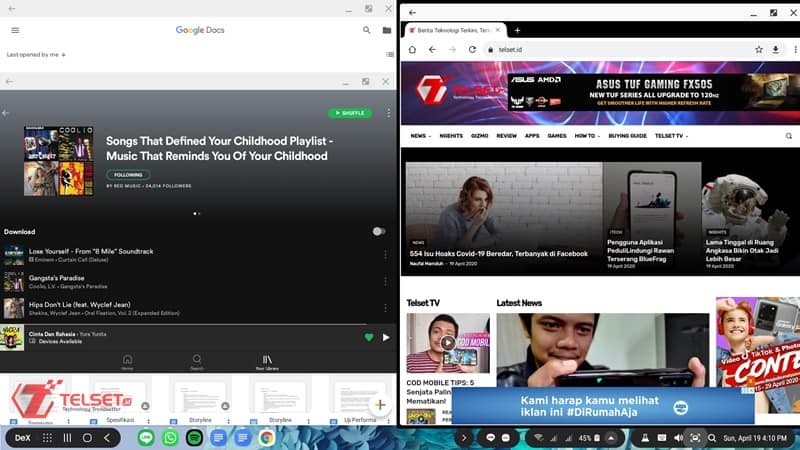Toggle the playlist Download switch
The height and width of the screenshot is (450, 800).
click(379, 231)
